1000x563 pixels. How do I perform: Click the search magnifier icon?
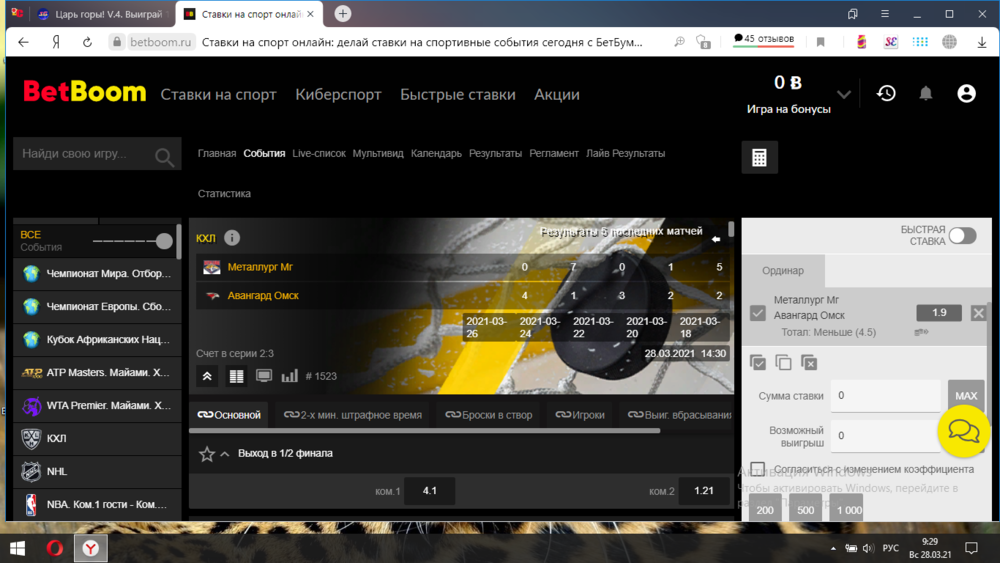click(x=164, y=156)
